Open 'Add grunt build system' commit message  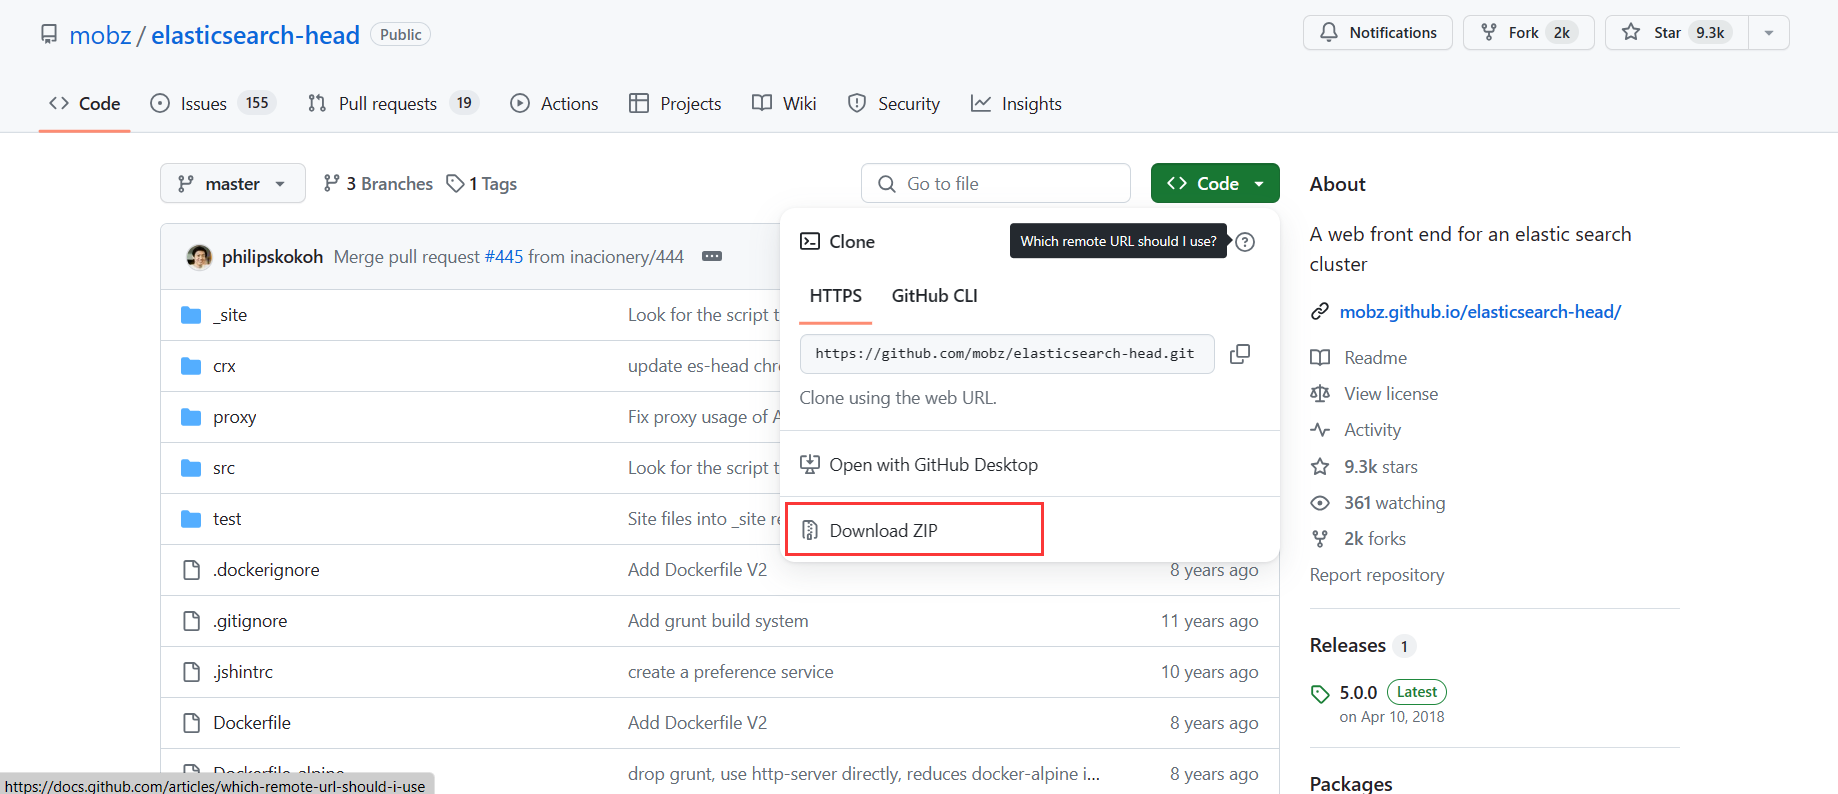(x=718, y=621)
